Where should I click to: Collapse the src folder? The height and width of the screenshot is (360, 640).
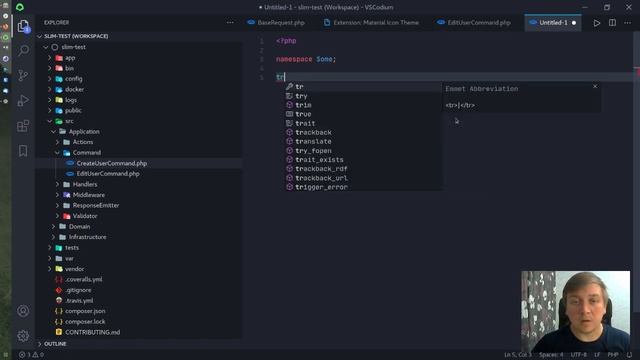(x=140, y=121)
